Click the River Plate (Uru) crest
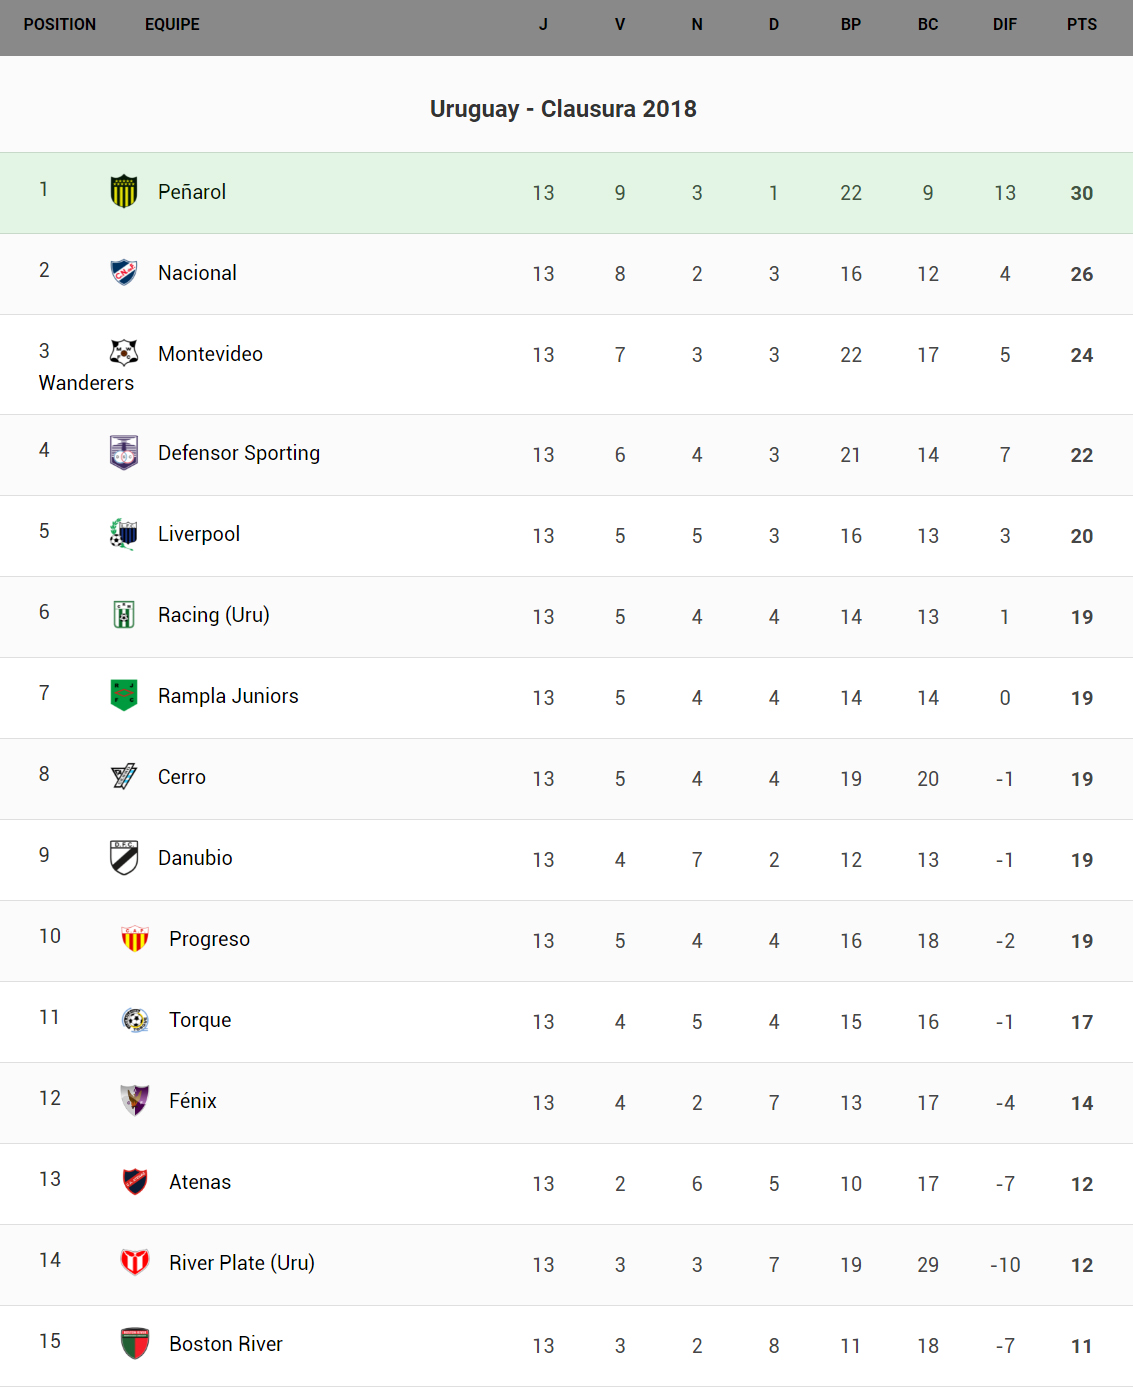 point(135,1262)
